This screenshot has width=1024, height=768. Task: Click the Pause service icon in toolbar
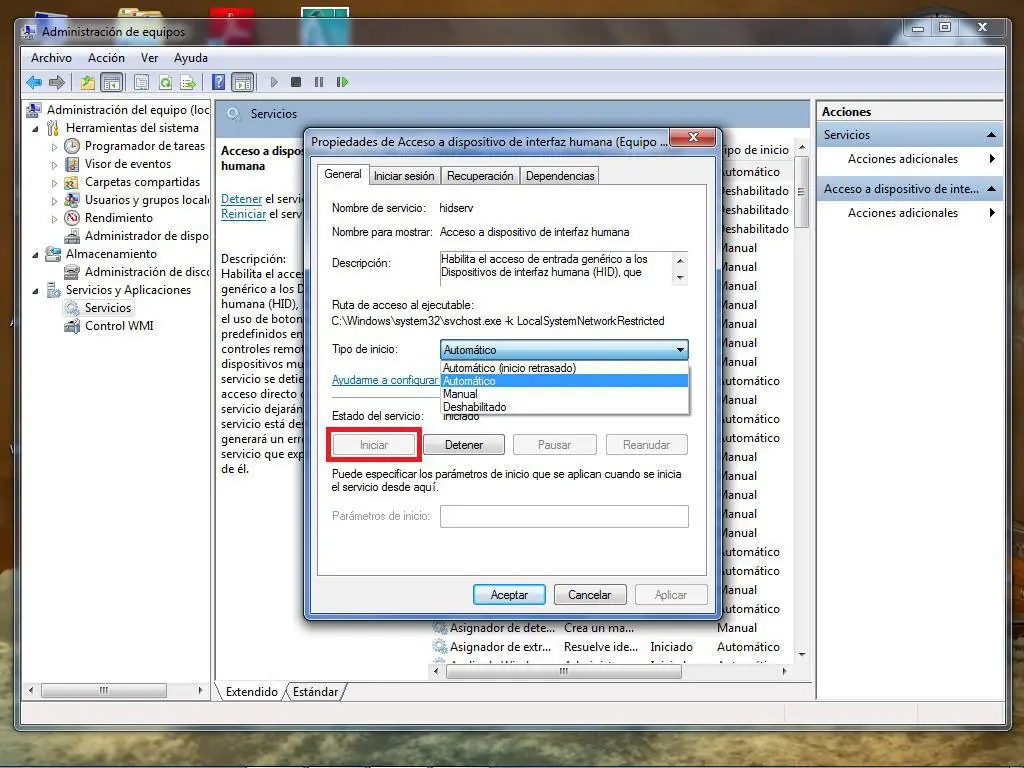tap(319, 82)
